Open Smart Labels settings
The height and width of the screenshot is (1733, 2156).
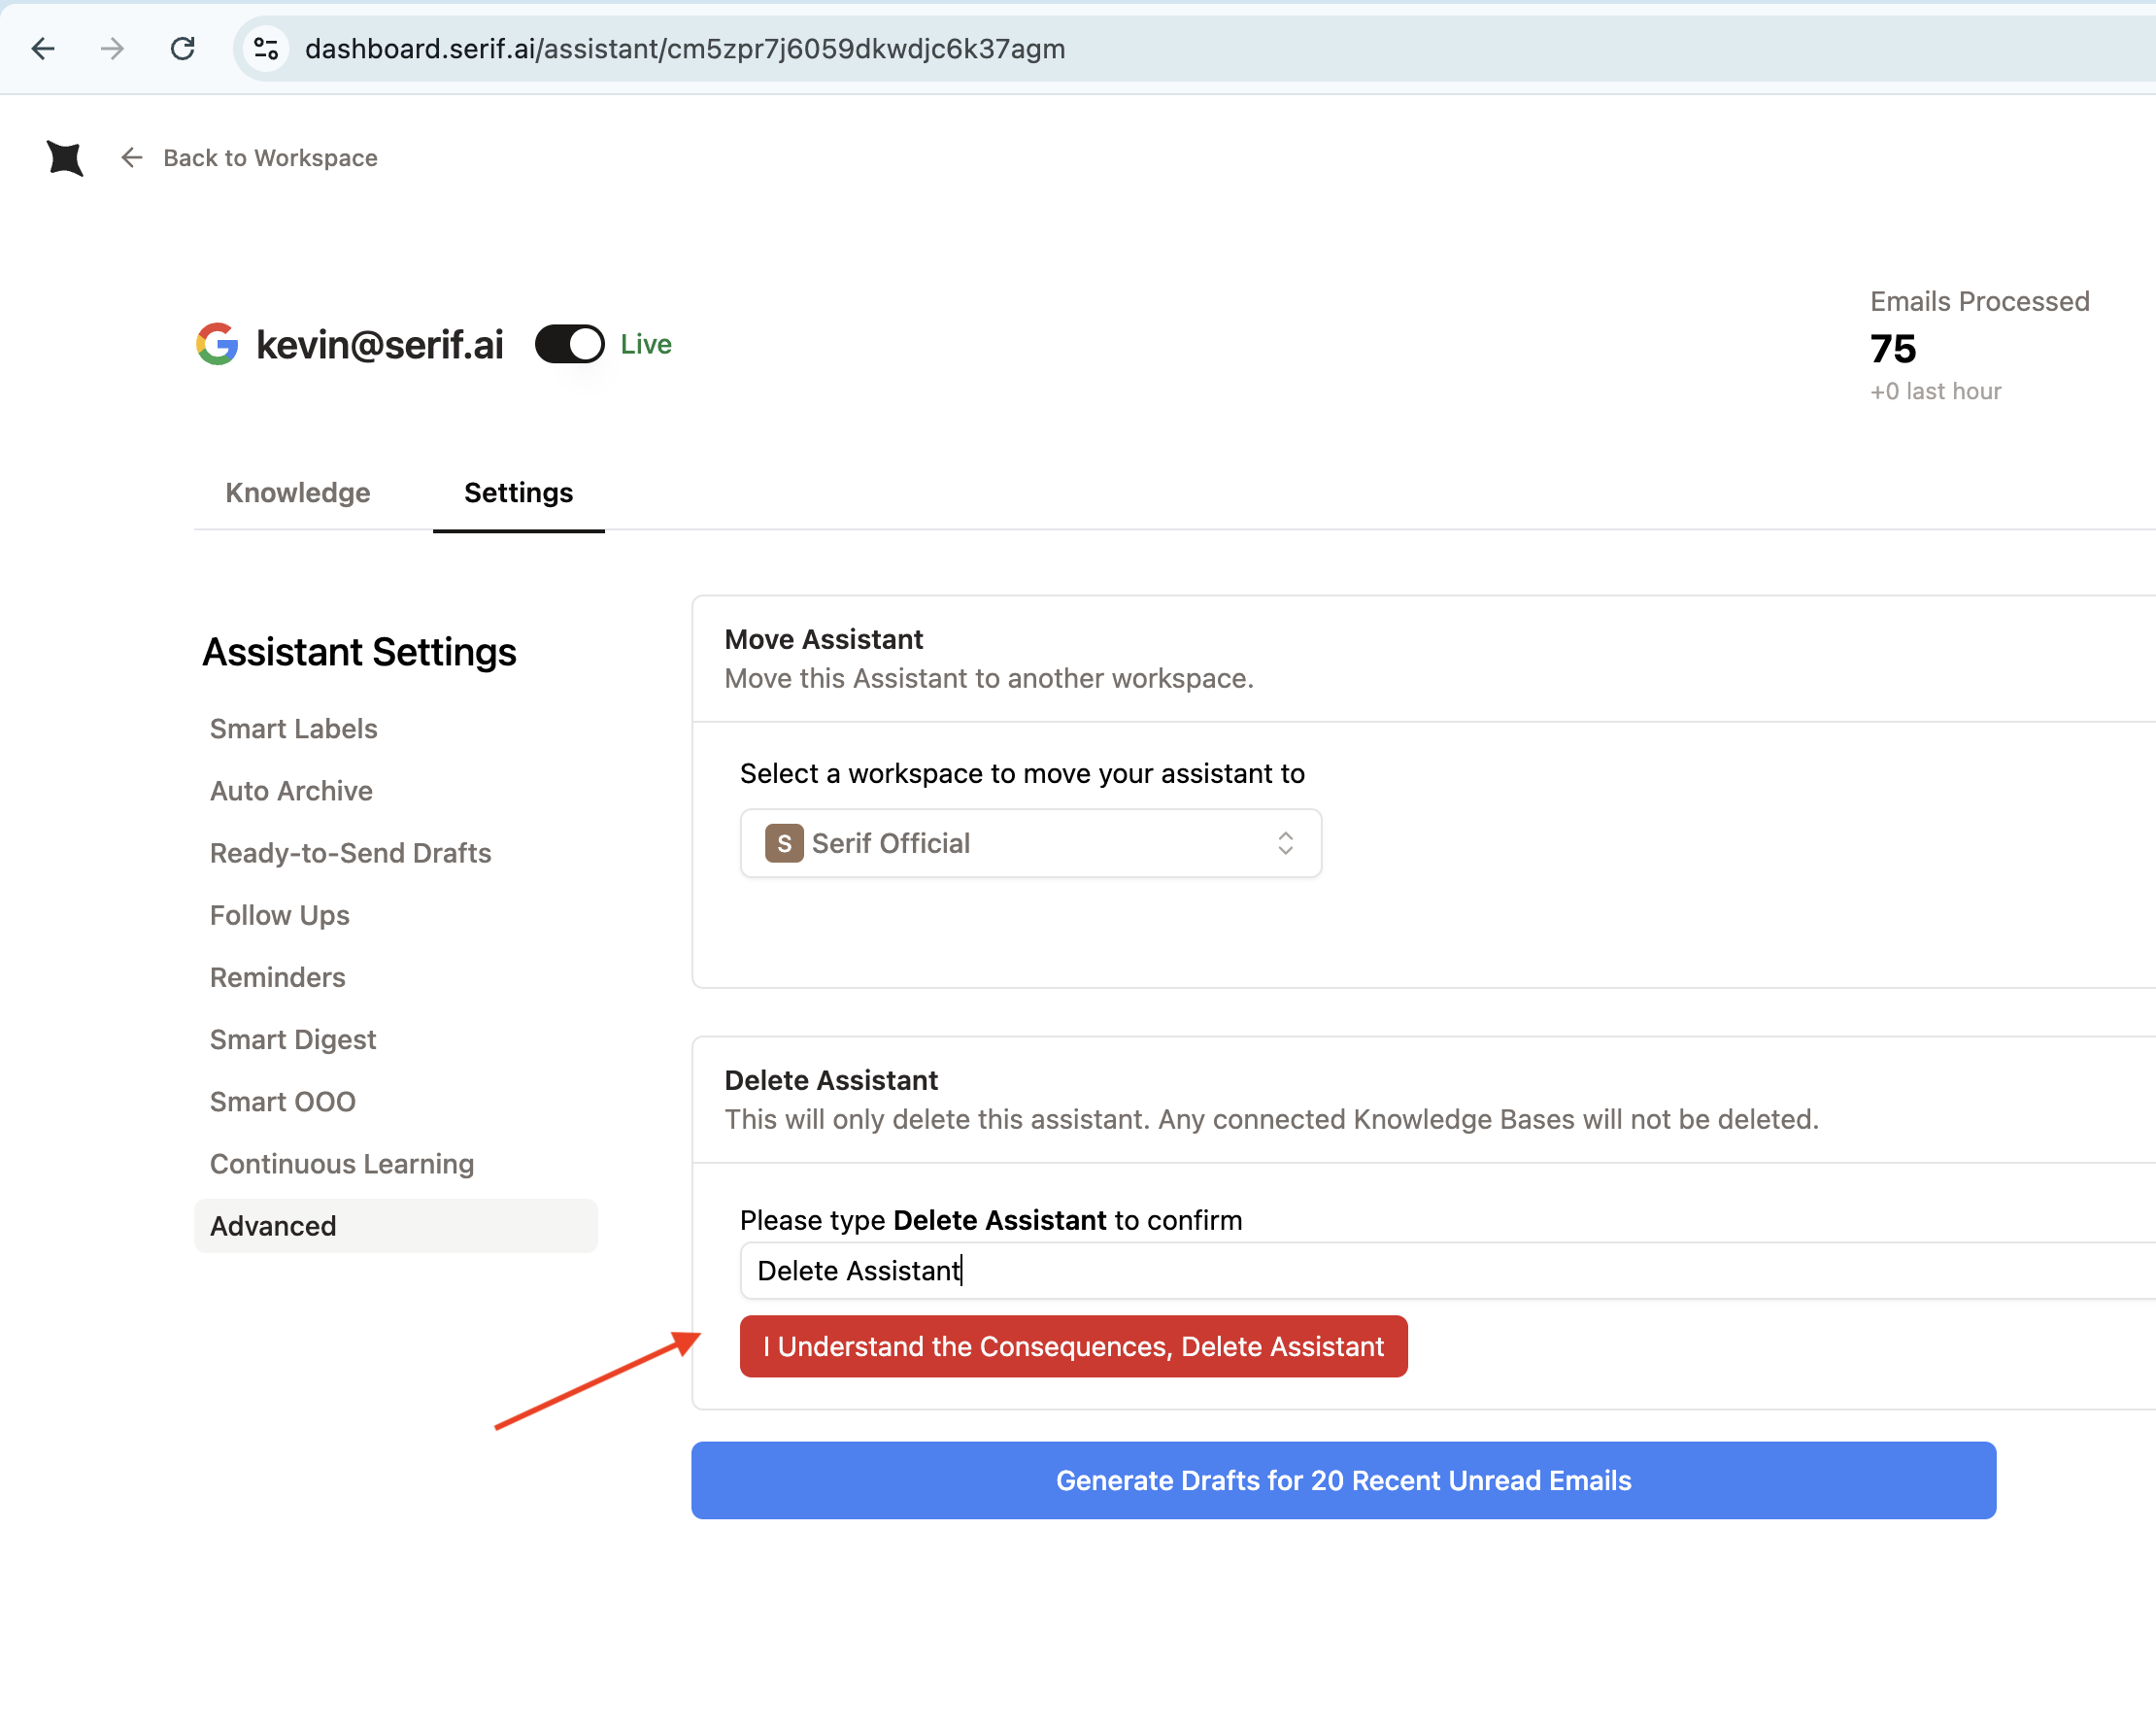coord(294,728)
